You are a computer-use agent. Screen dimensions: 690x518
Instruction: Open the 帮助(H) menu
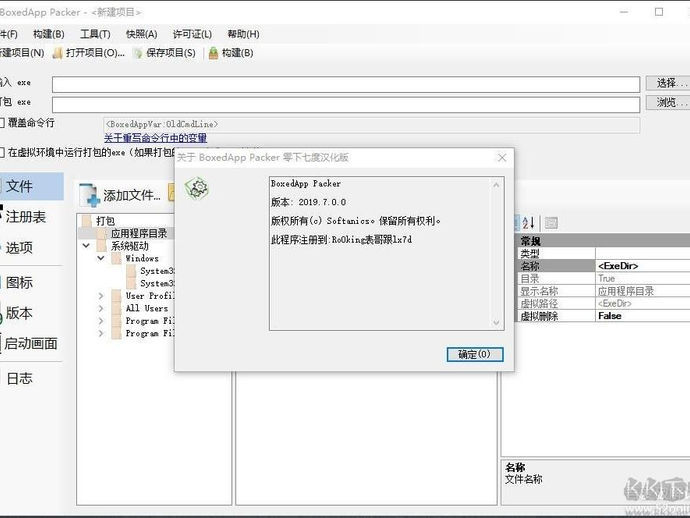[243, 34]
